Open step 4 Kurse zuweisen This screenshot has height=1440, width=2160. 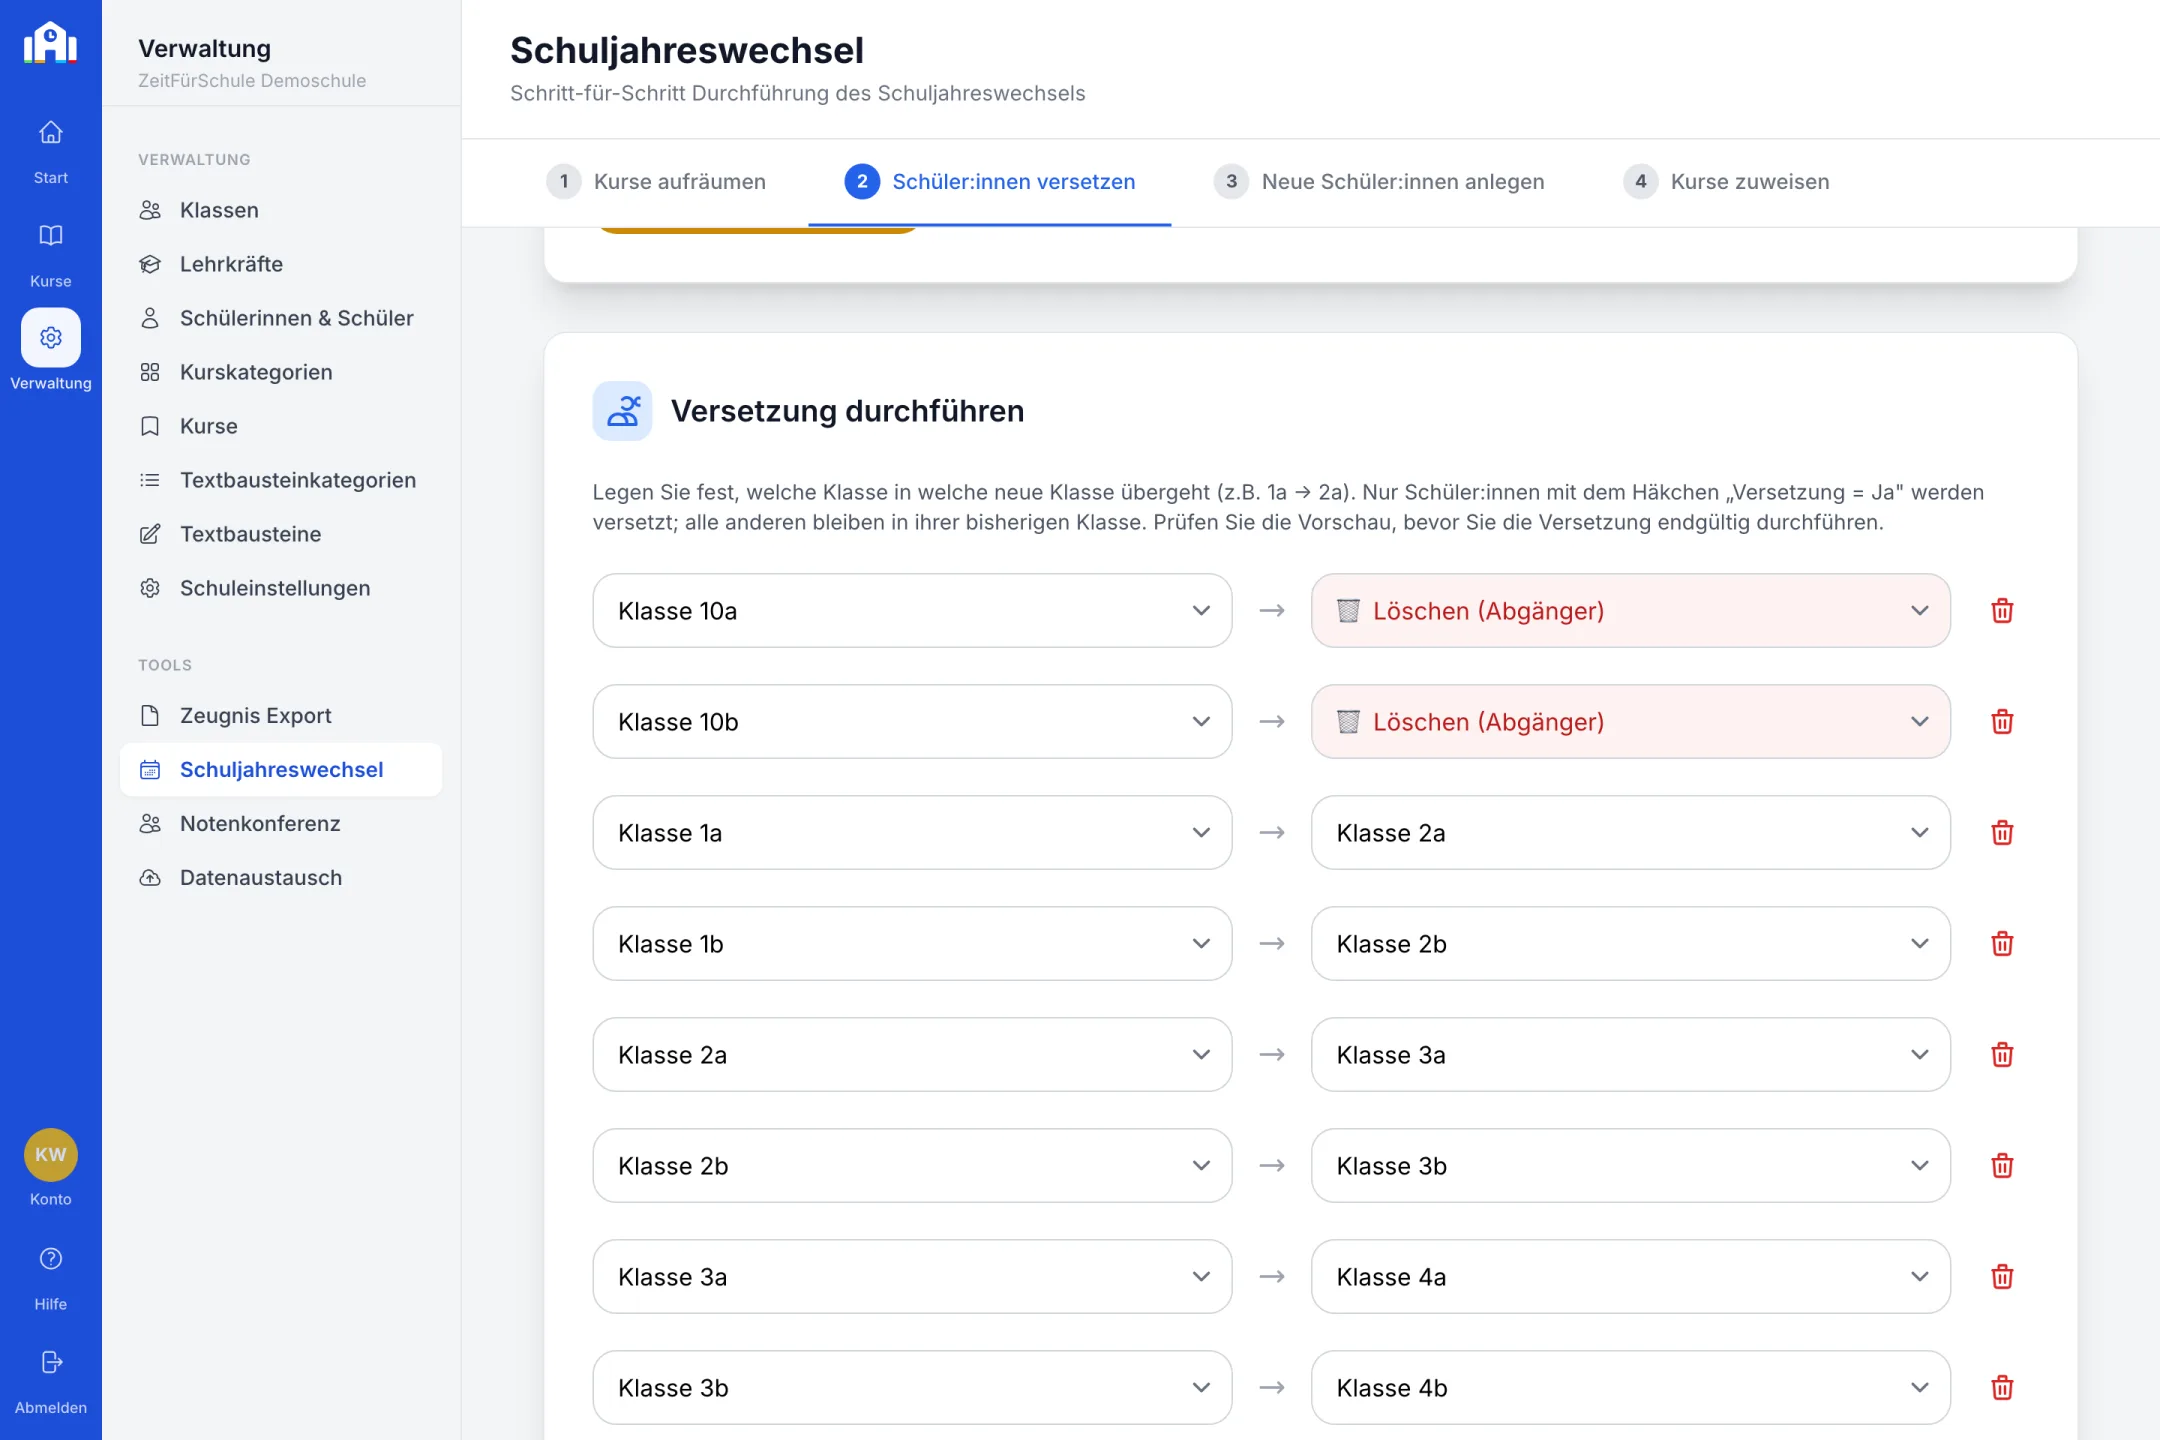pos(1726,182)
